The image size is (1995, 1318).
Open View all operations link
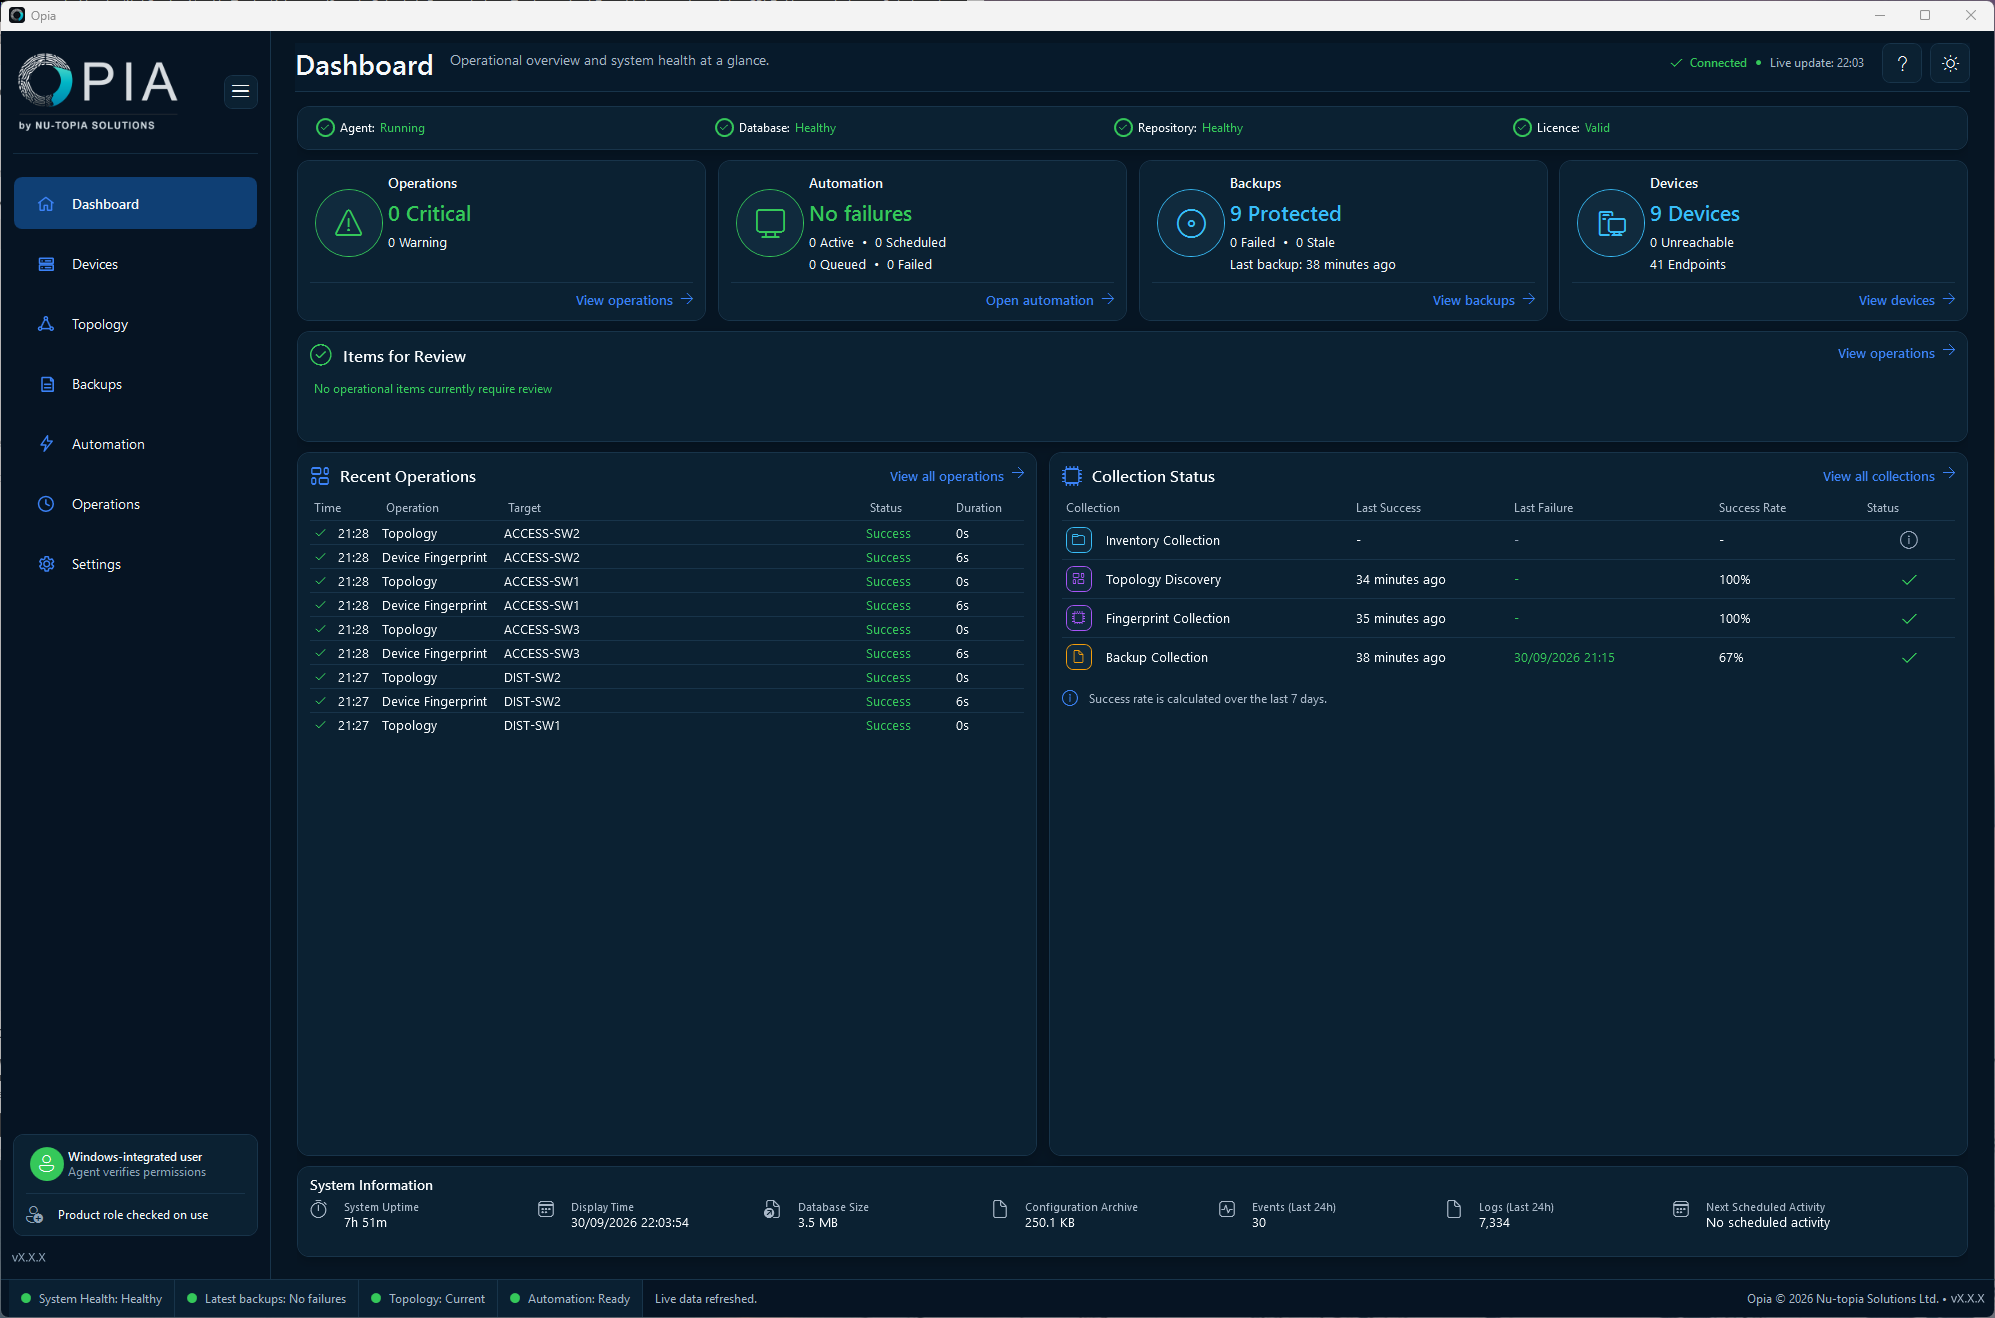956,476
